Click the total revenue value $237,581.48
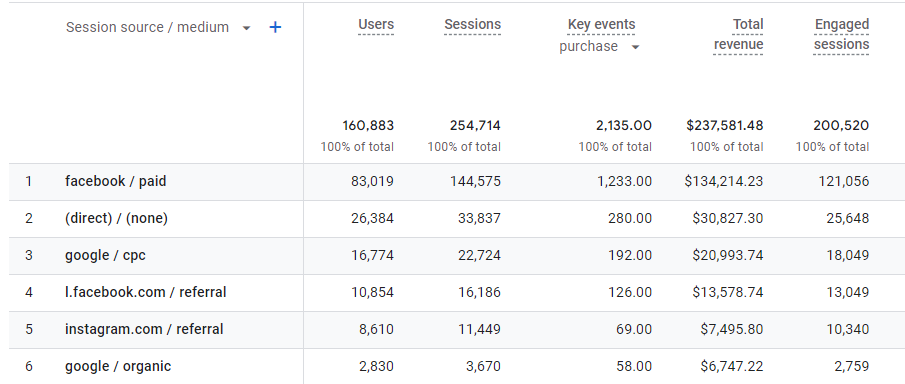The image size is (905, 384). tap(725, 125)
